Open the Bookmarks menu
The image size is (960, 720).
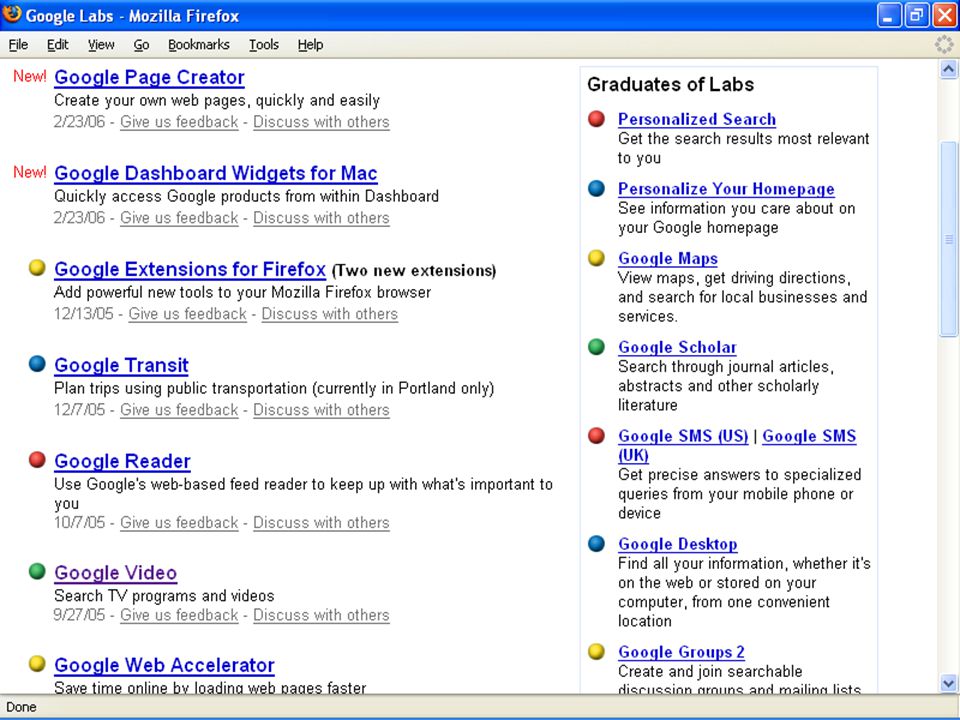199,45
